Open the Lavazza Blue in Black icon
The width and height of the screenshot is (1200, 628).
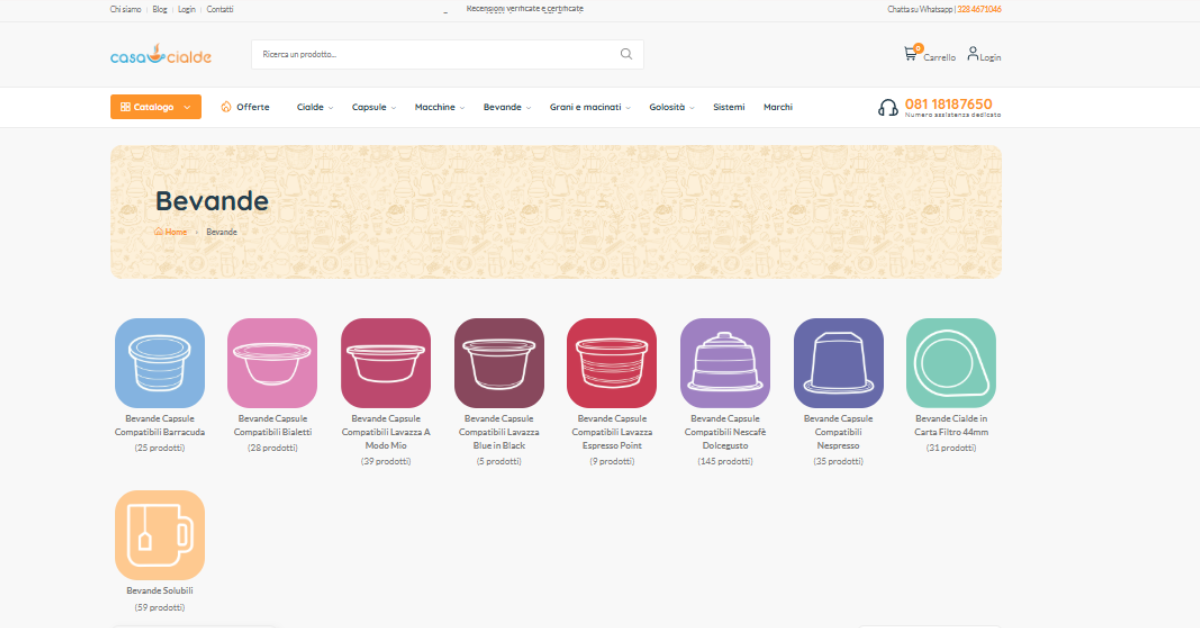499,363
